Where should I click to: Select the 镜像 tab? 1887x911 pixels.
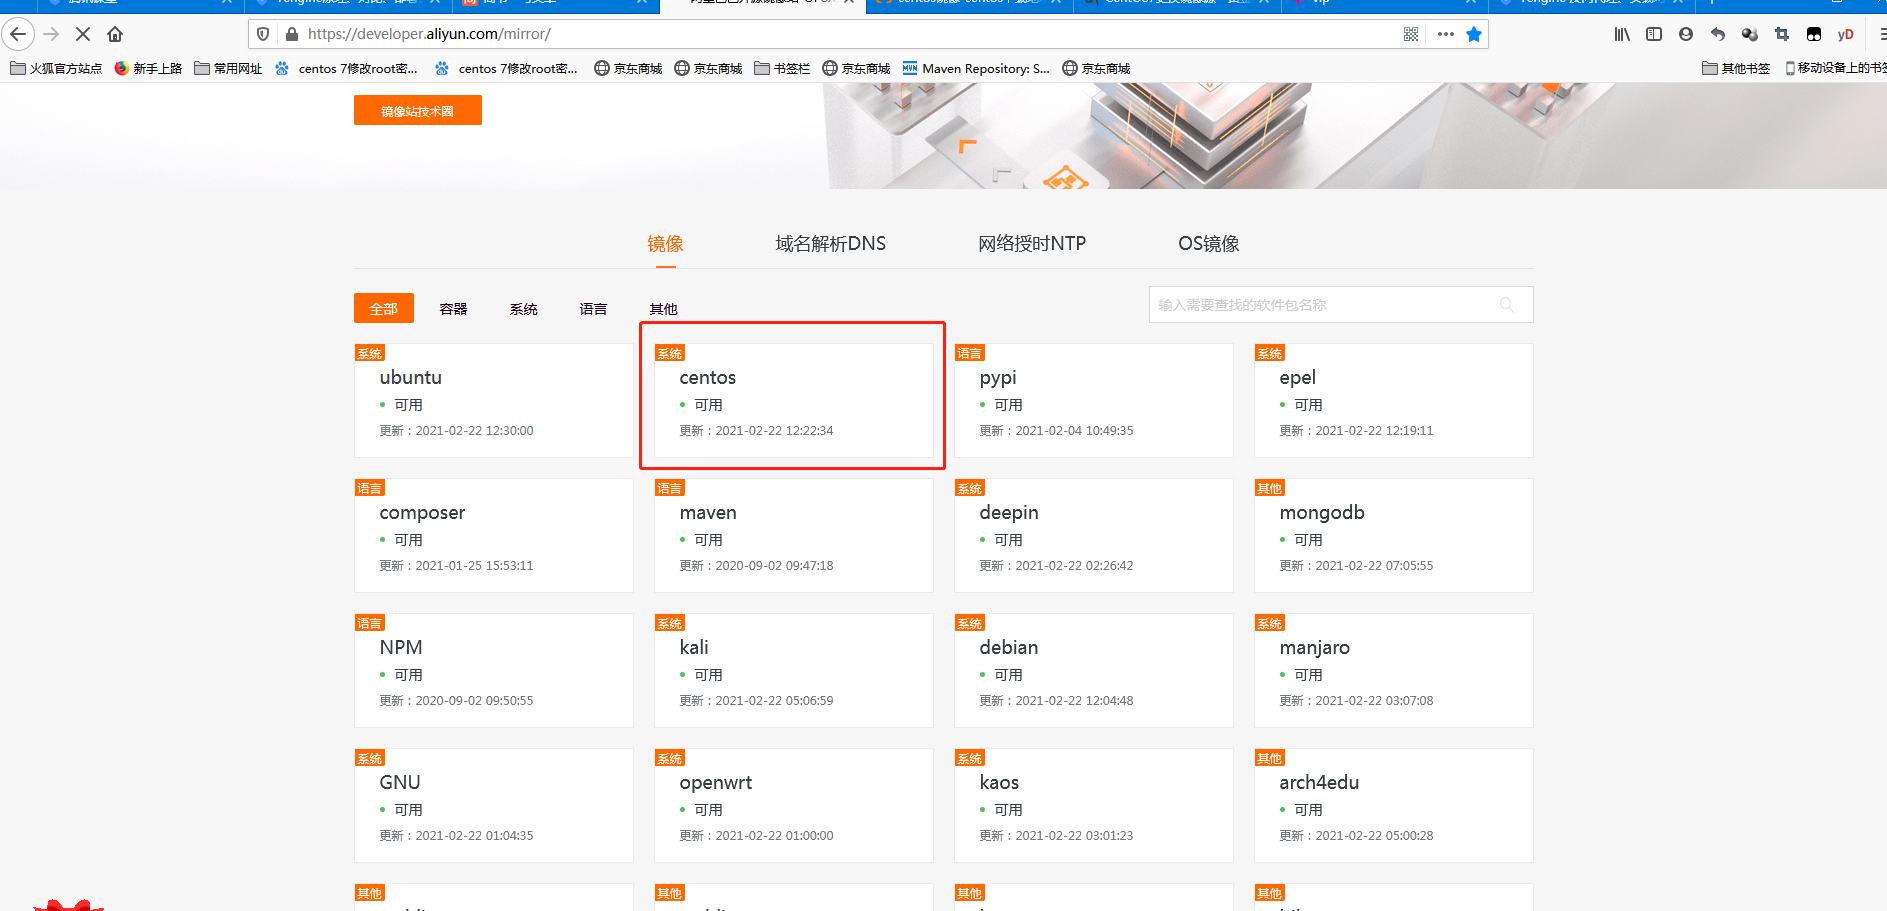click(x=665, y=244)
